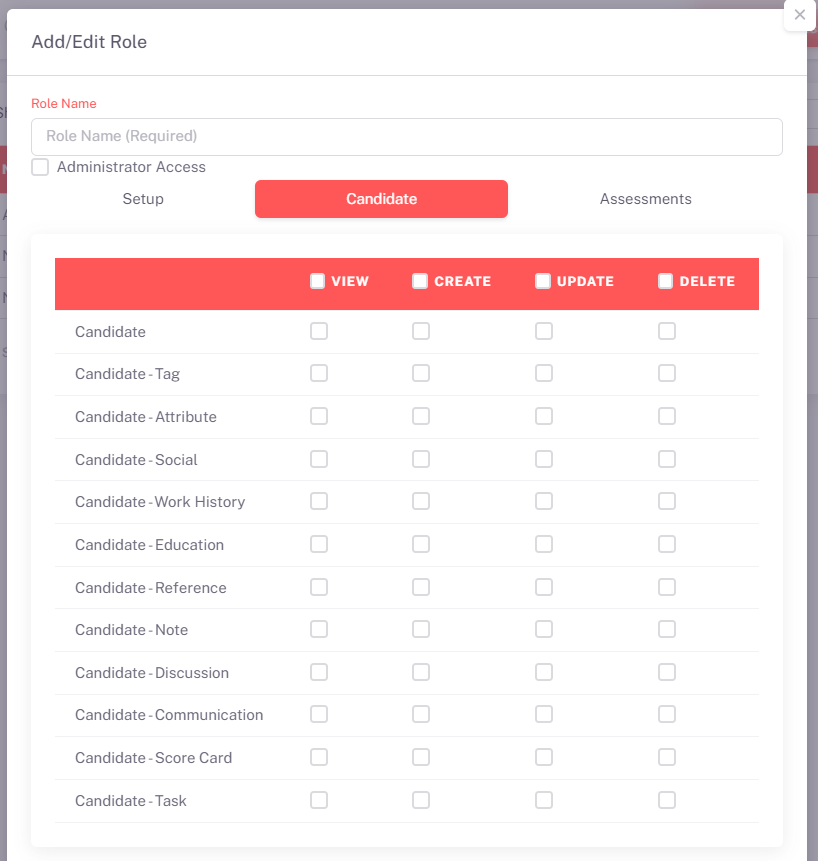Check the VIEW column header checkbox

(x=318, y=281)
